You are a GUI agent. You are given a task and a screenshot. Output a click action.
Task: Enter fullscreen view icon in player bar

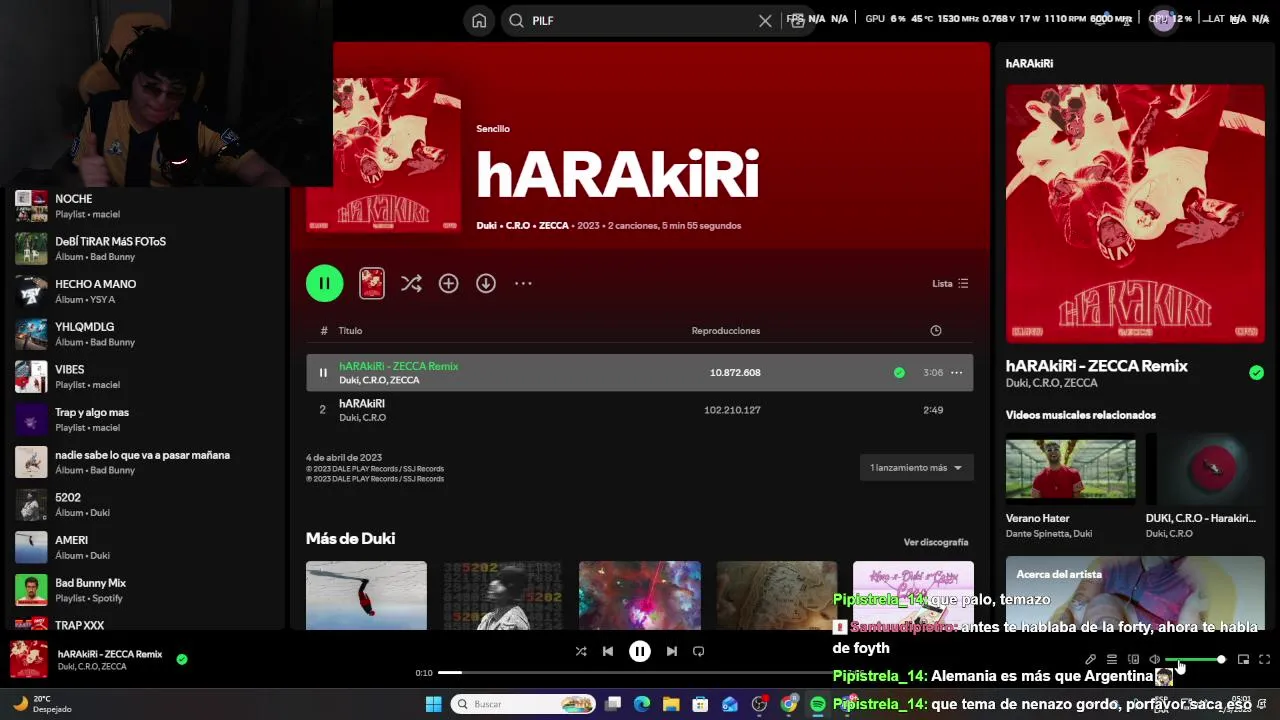(x=1265, y=660)
